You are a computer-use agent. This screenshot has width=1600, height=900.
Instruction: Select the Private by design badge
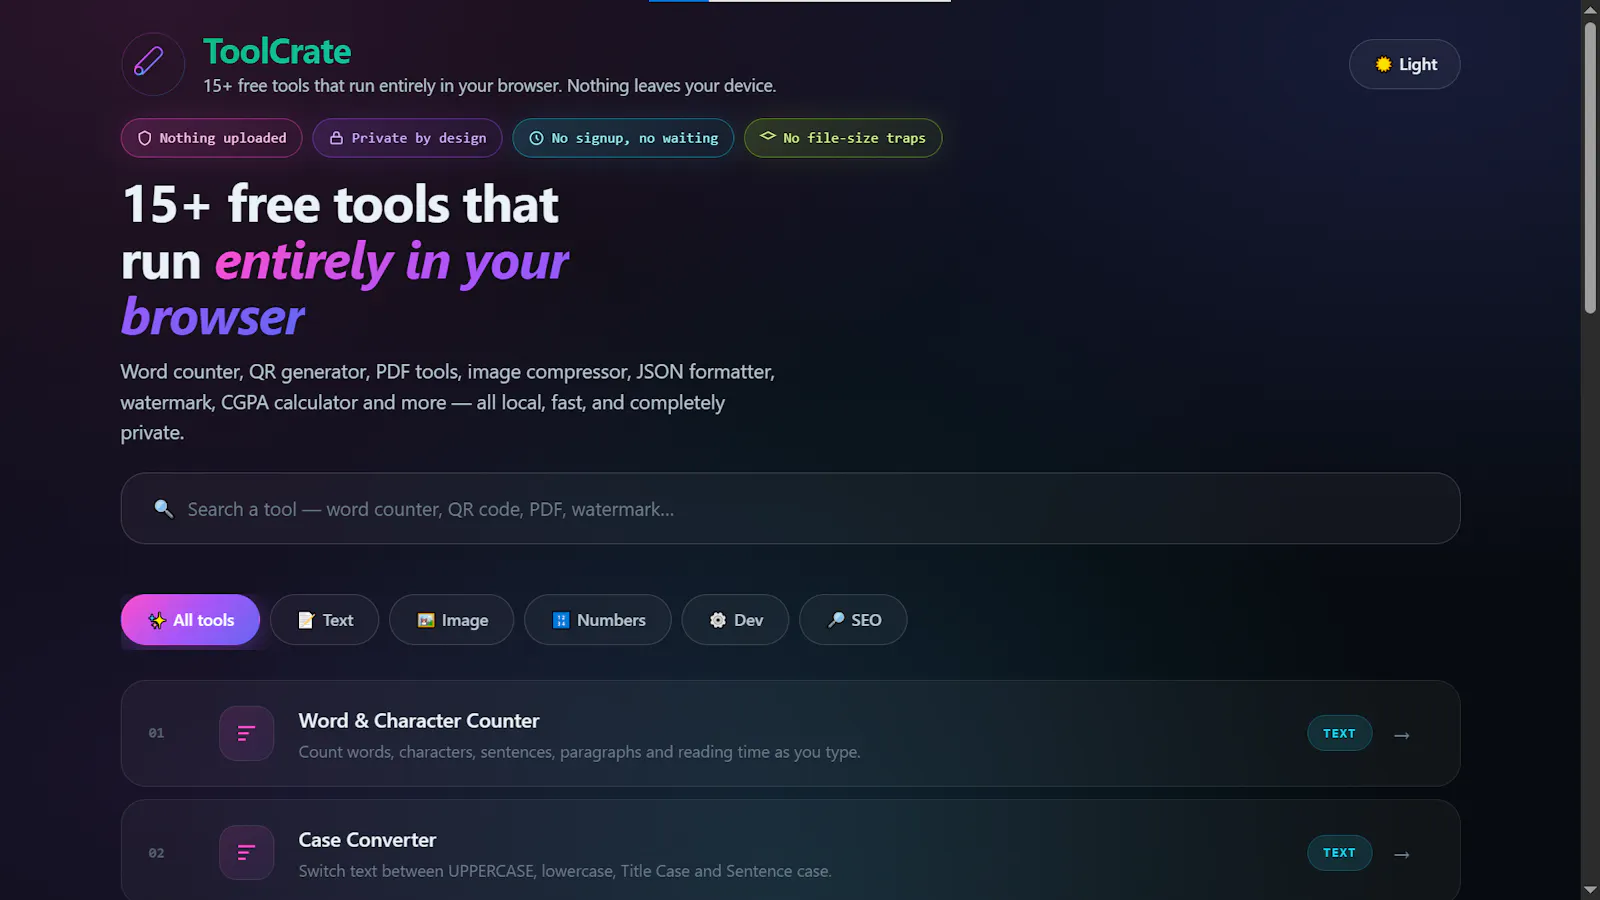tap(407, 138)
